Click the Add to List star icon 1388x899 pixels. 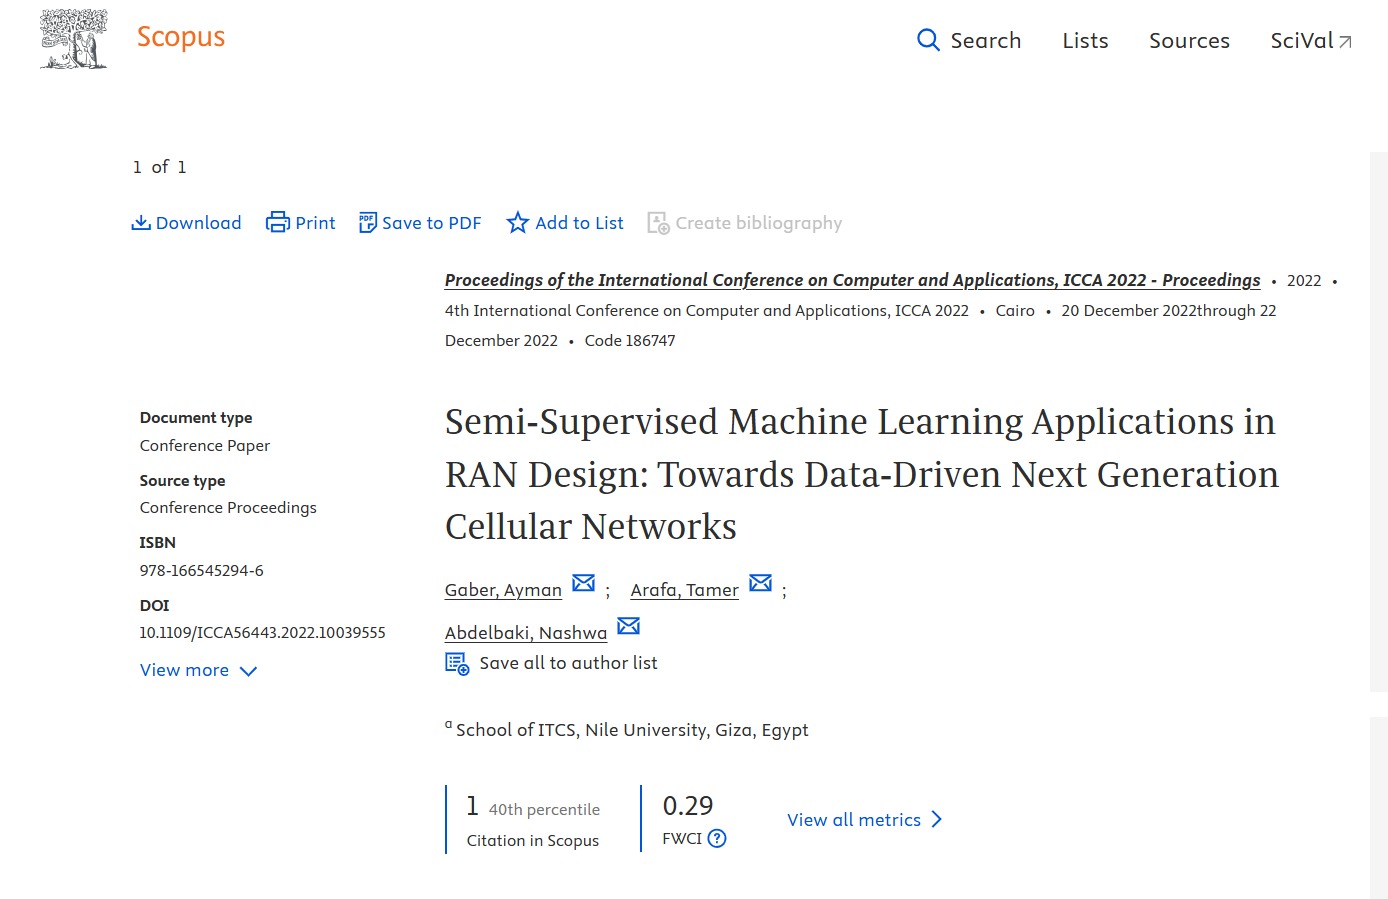(517, 223)
